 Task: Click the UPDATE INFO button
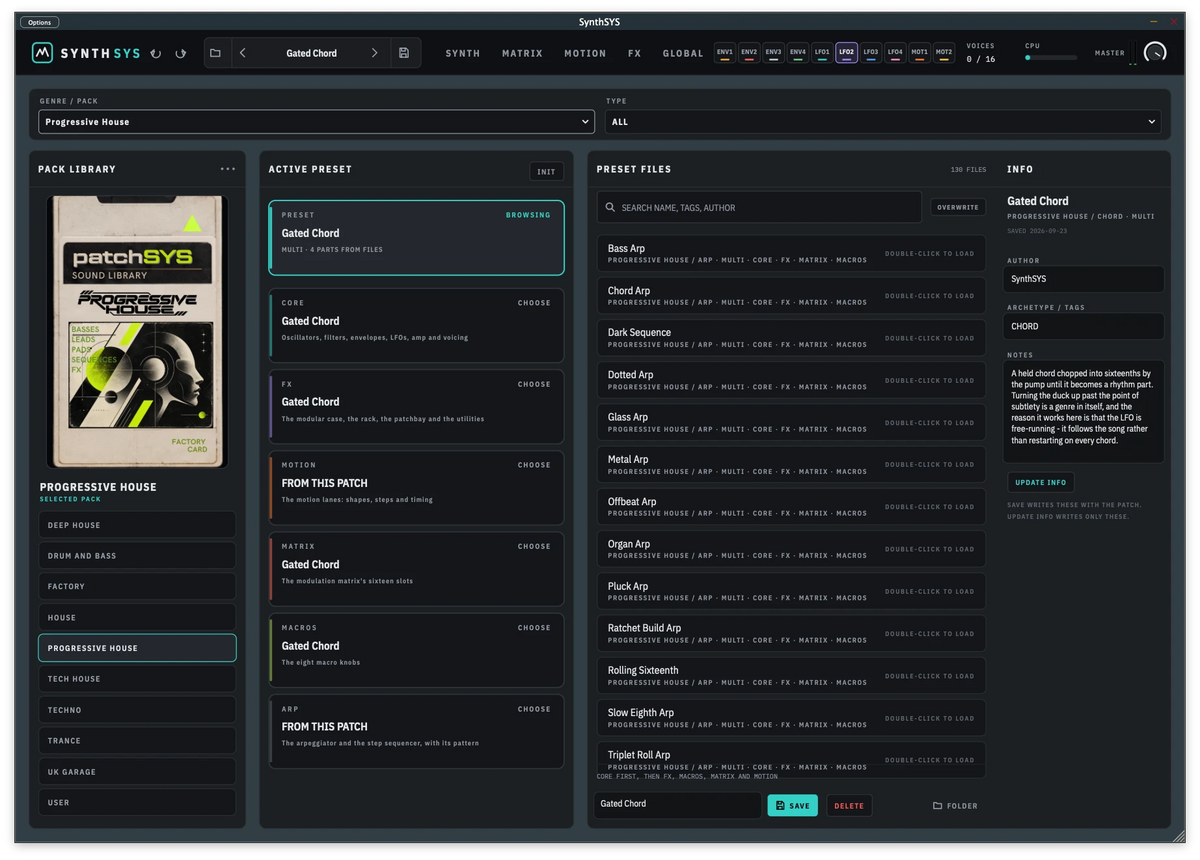(x=1041, y=482)
